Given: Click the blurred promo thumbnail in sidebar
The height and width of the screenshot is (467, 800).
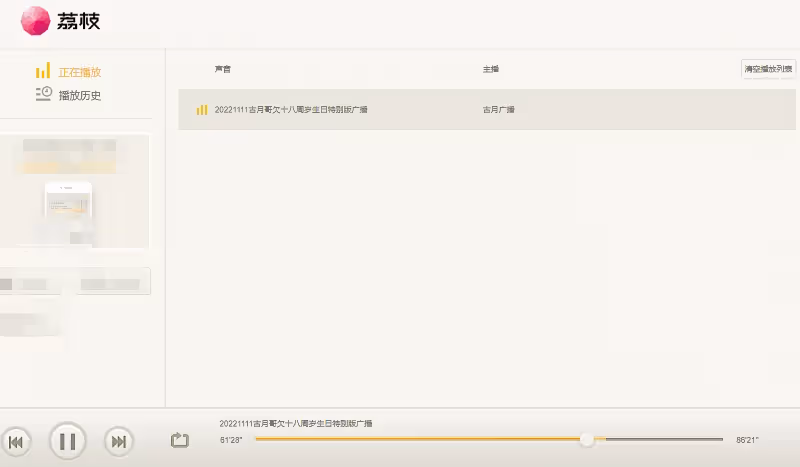Looking at the screenshot, I should coord(74,191).
